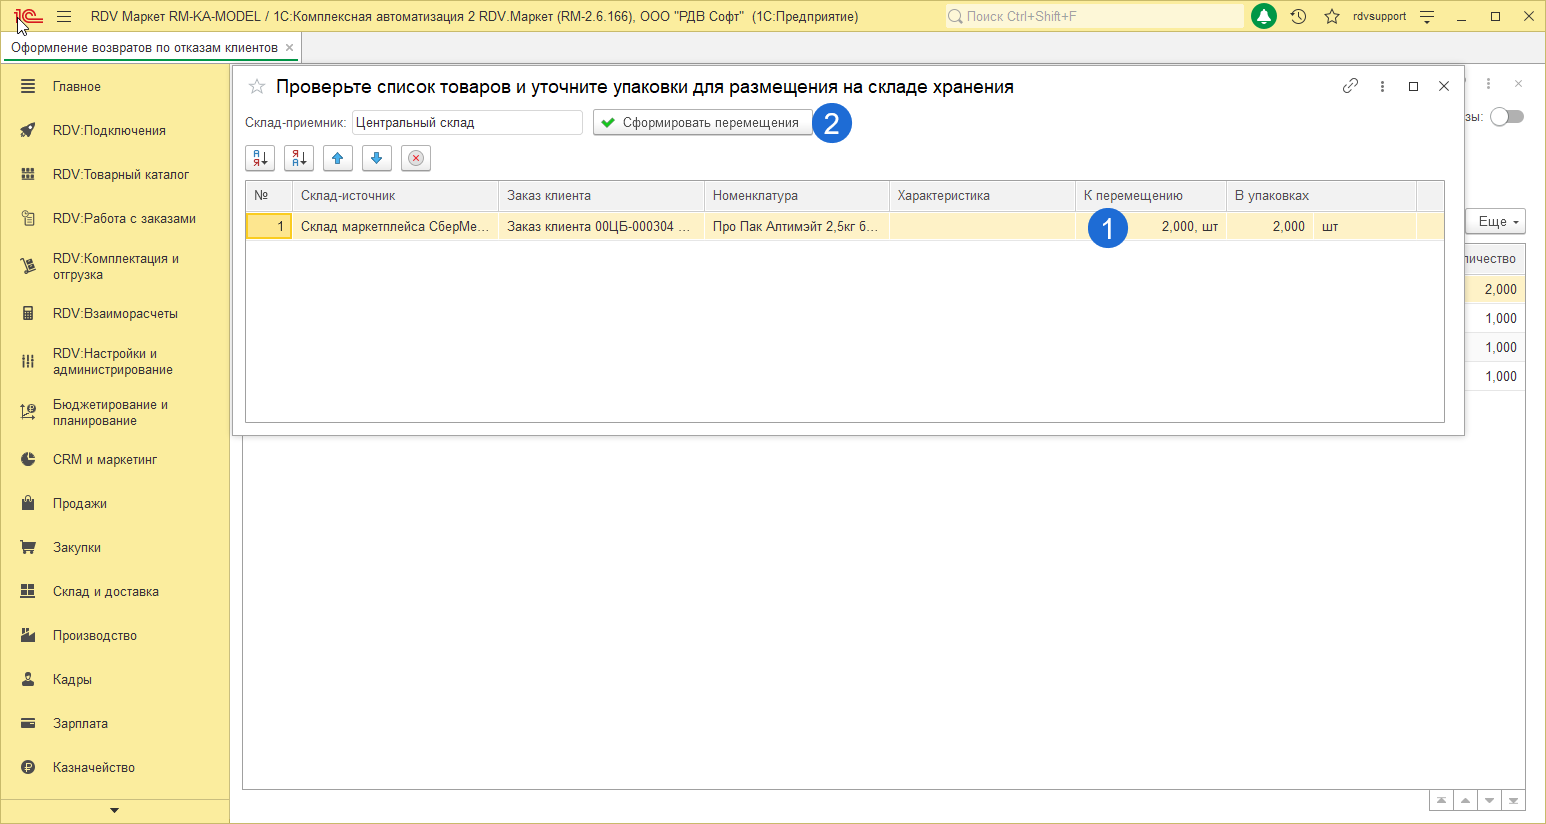The image size is (1546, 824).
Task: Open favorites star in title bar
Action: [1332, 16]
